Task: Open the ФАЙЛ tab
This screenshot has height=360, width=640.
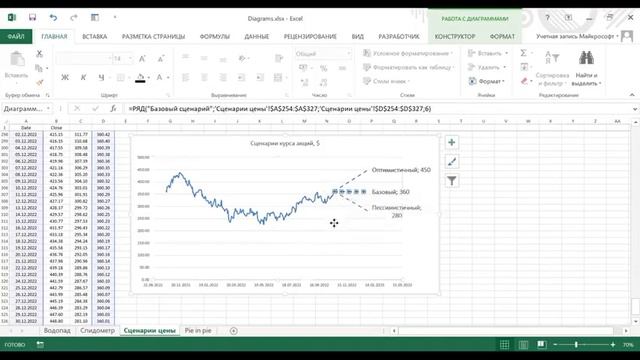Action: (16, 36)
